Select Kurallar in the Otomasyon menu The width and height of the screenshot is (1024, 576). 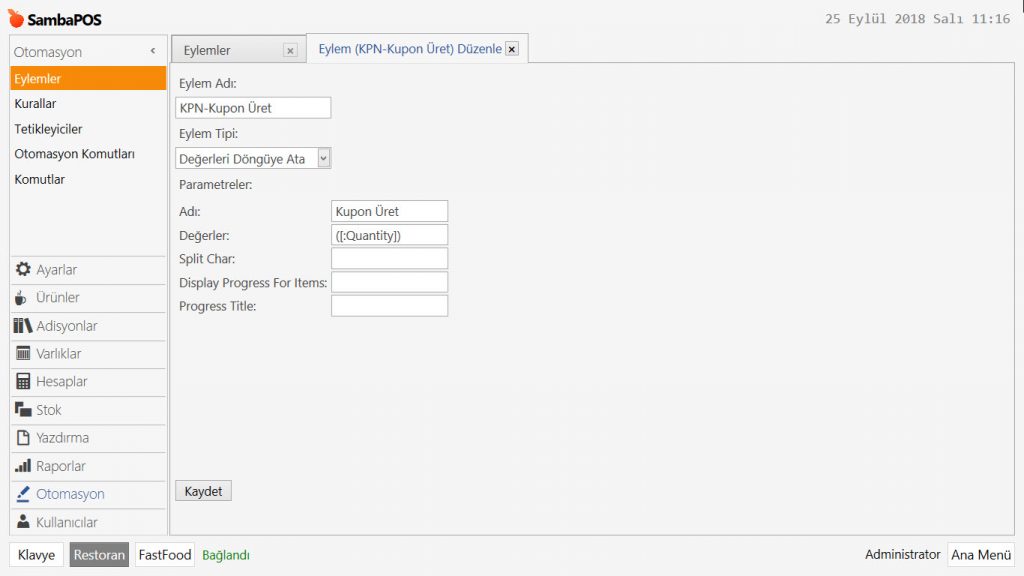coord(35,103)
